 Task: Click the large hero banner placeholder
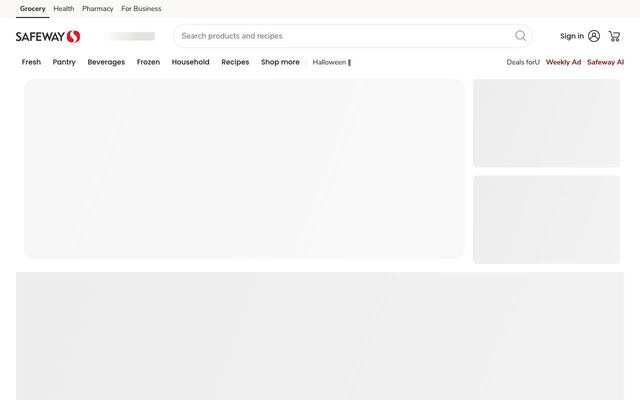click(x=244, y=169)
